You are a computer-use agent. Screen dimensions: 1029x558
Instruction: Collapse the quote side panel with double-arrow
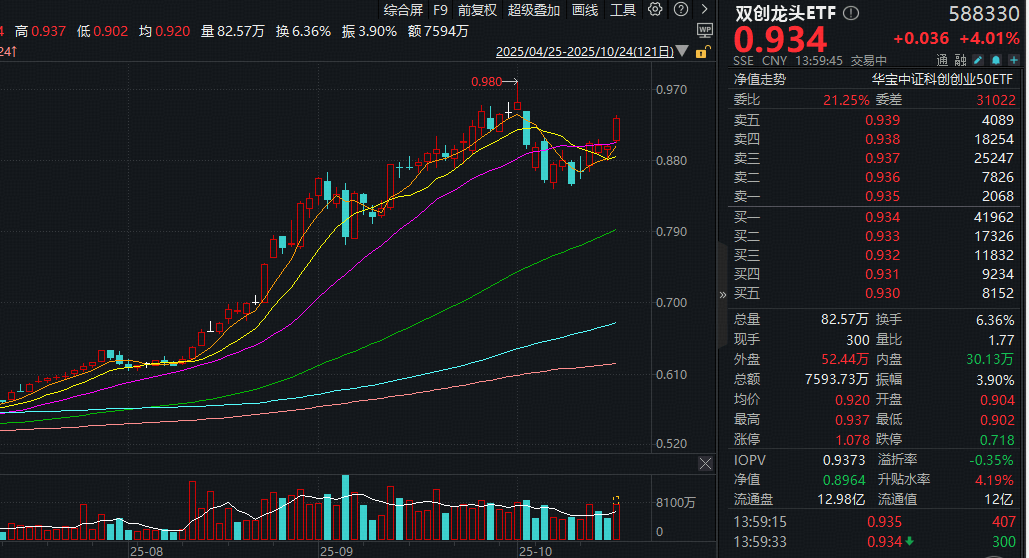point(723,295)
